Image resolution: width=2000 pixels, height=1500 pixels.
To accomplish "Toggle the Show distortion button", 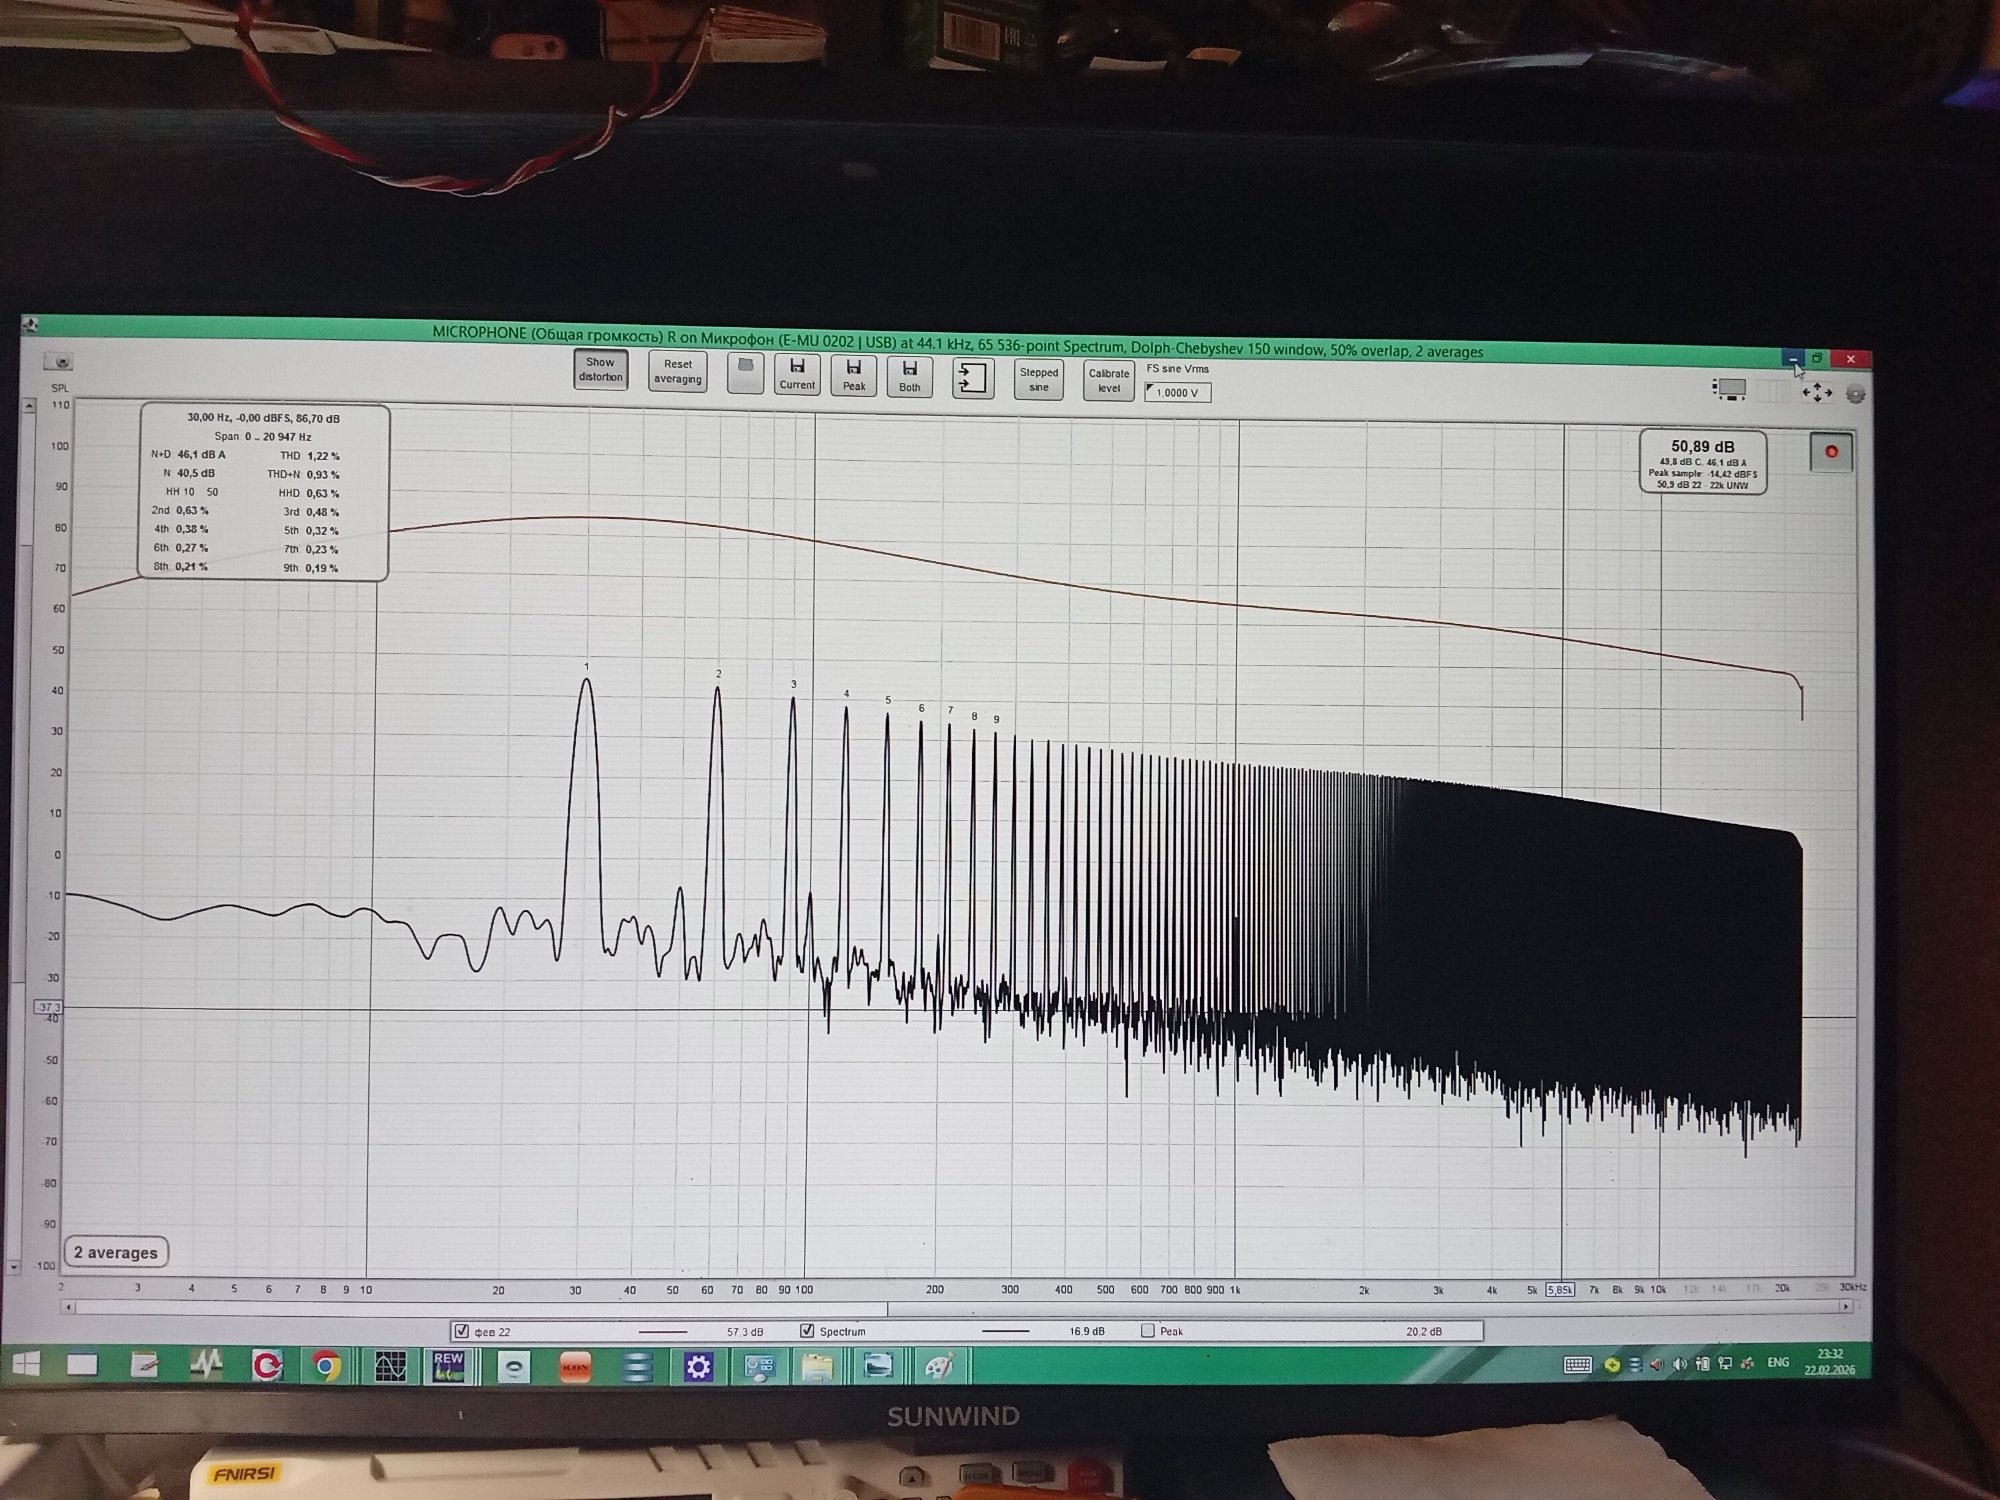I will (x=600, y=370).
